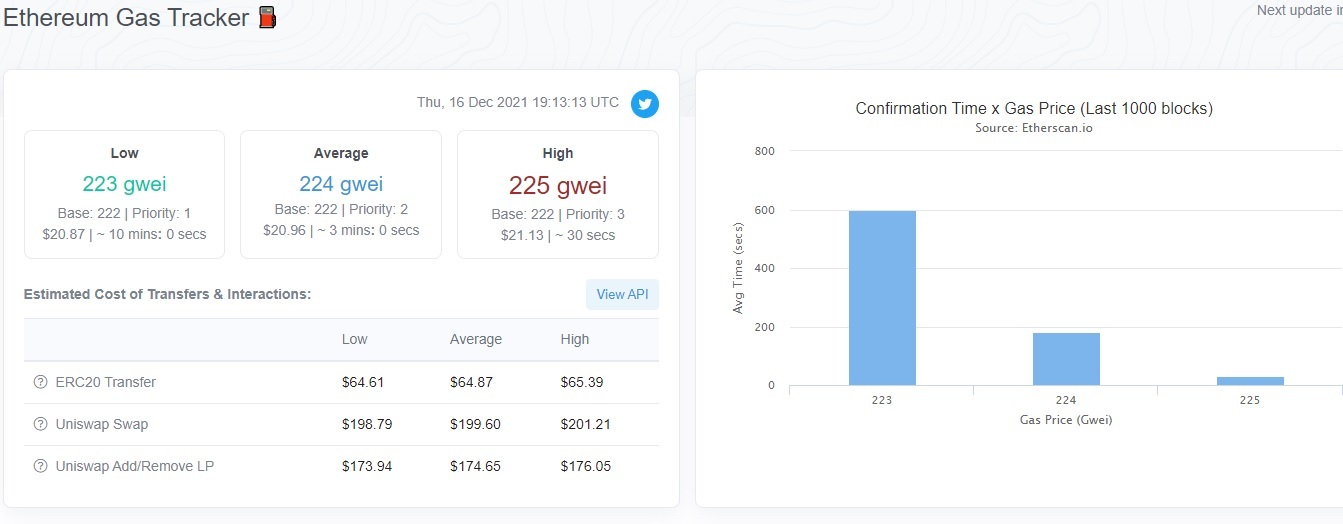Click help icon beside Uniswap Swap

(x=41, y=424)
